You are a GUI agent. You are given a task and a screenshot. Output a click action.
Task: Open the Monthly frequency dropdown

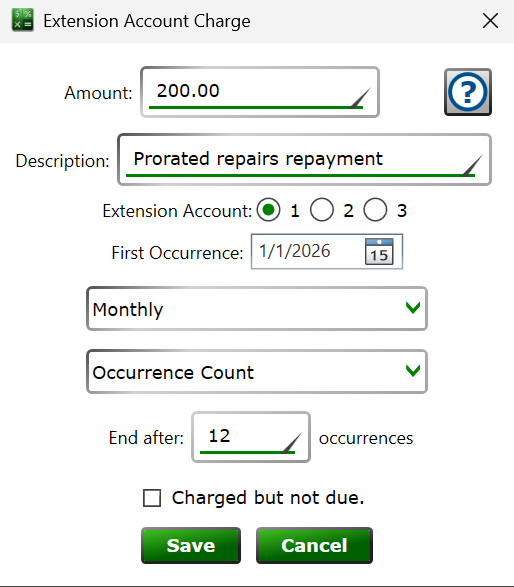tap(257, 309)
